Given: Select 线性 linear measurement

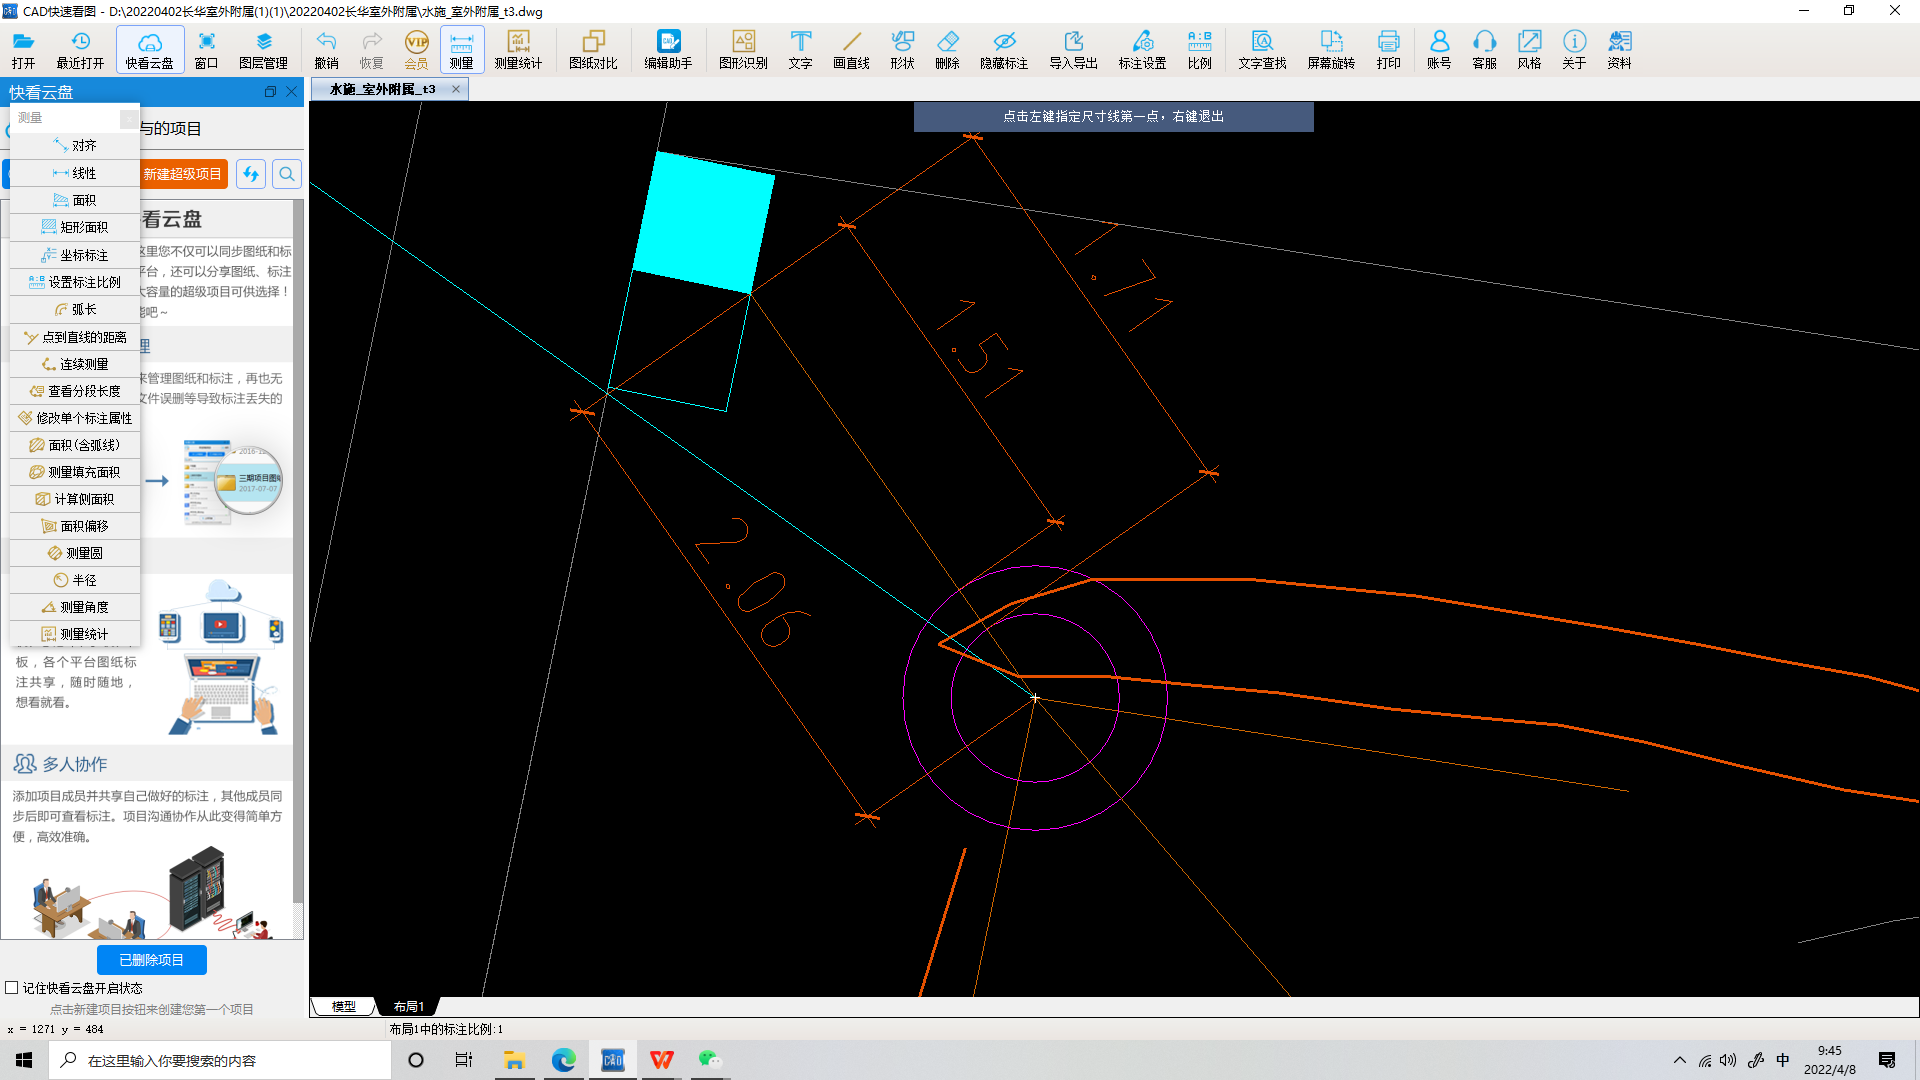Looking at the screenshot, I should coord(75,173).
